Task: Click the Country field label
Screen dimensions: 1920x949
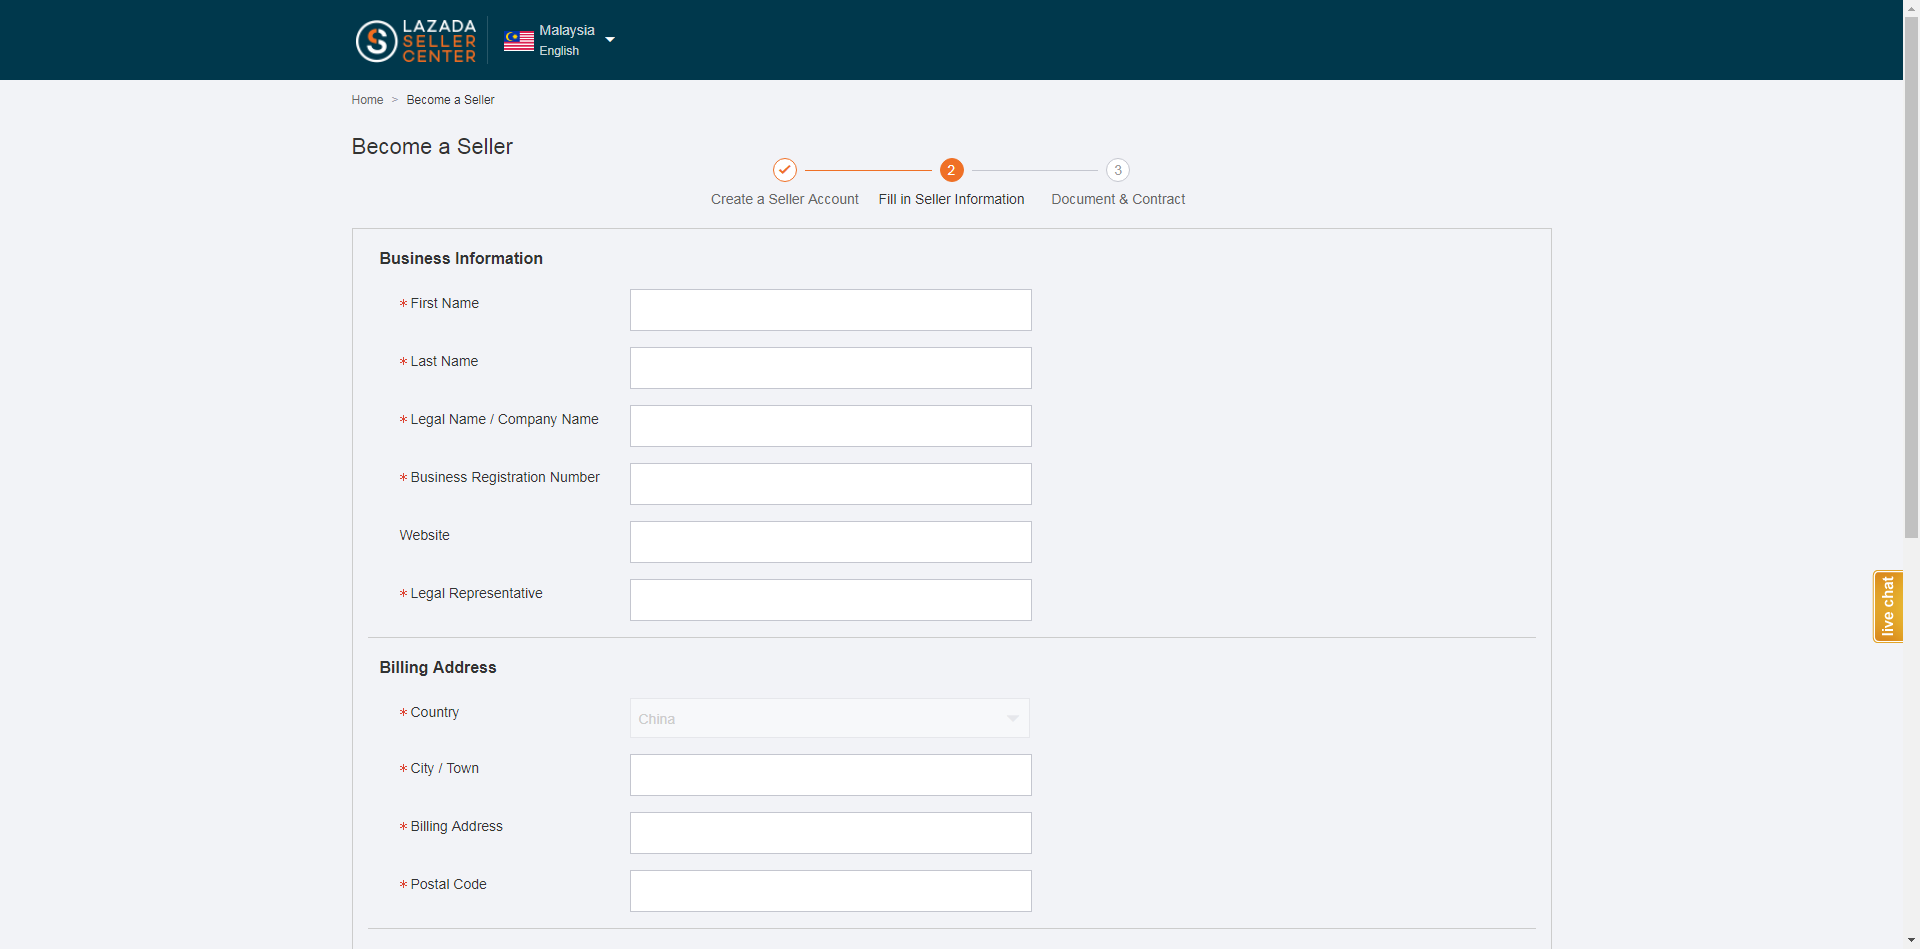Action: [x=434, y=712]
